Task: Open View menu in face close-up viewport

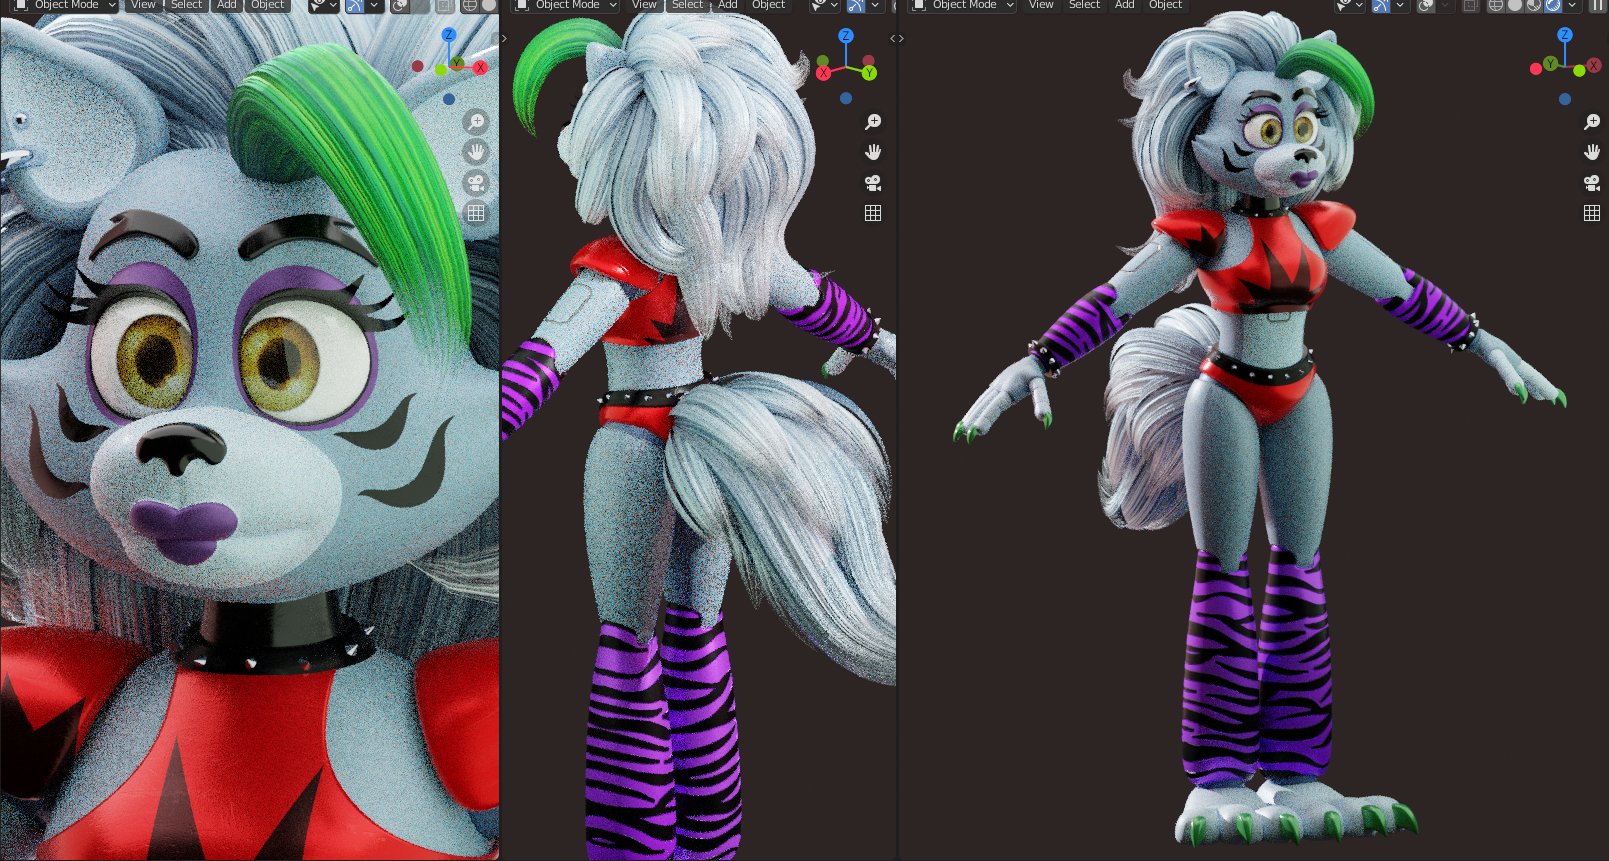Action: (143, 5)
